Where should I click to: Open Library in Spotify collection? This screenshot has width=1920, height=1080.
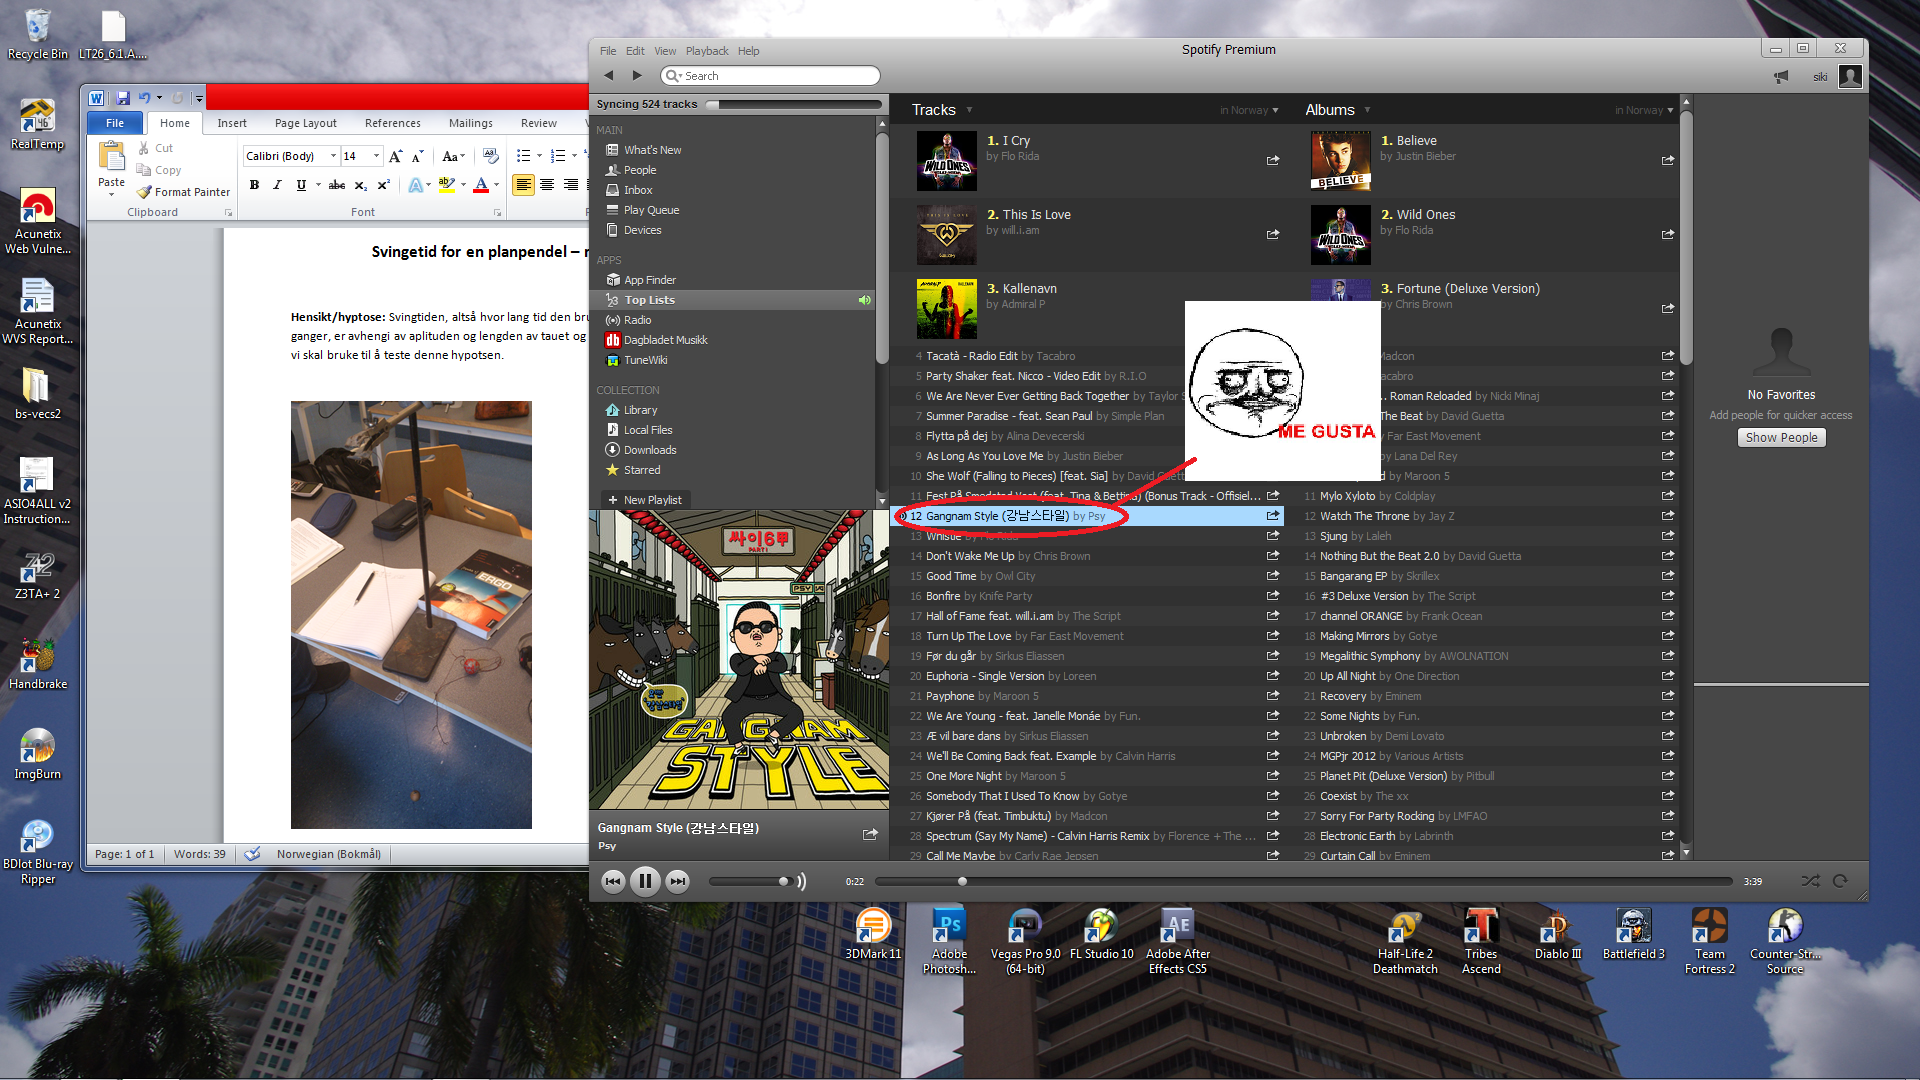point(640,410)
